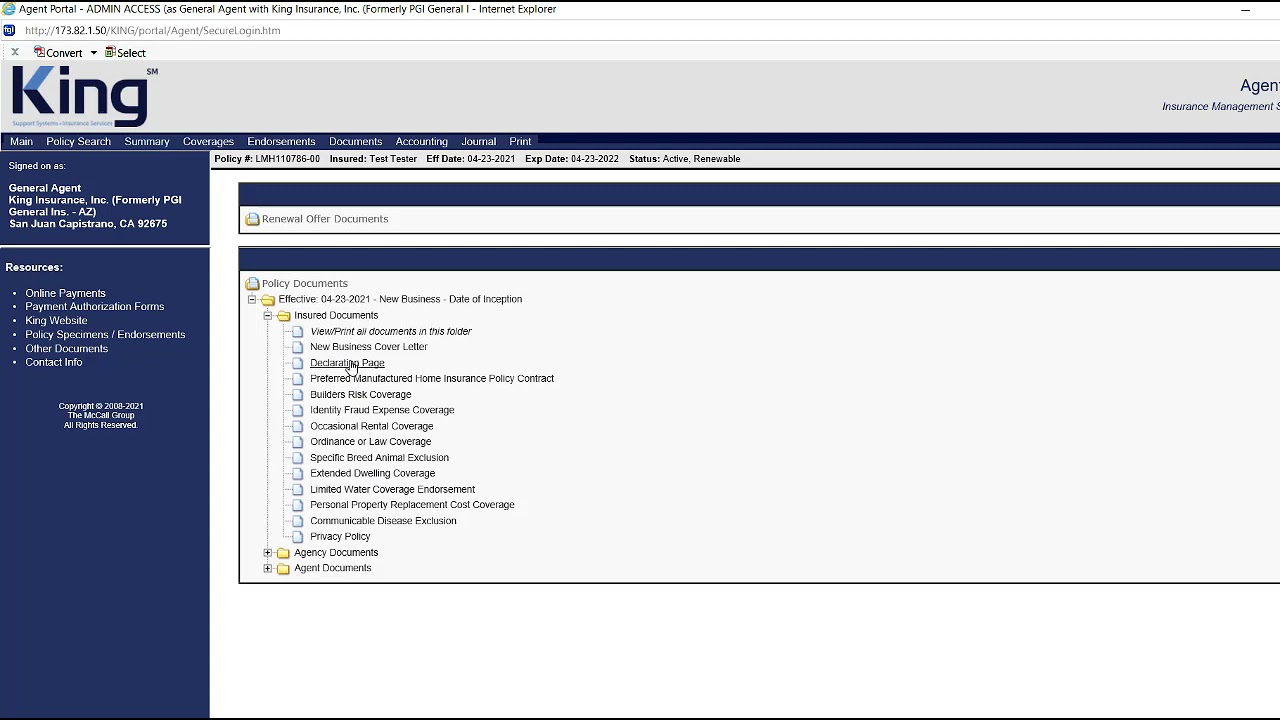Screen dimensions: 1280x720
Task: Click the Renewal Offer Documents folder icon
Action: pyautogui.click(x=252, y=219)
